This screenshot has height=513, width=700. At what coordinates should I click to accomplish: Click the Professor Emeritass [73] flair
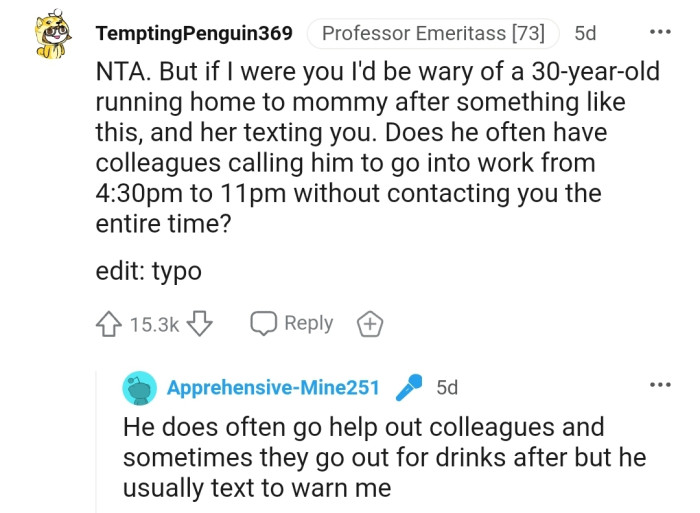[x=433, y=33]
